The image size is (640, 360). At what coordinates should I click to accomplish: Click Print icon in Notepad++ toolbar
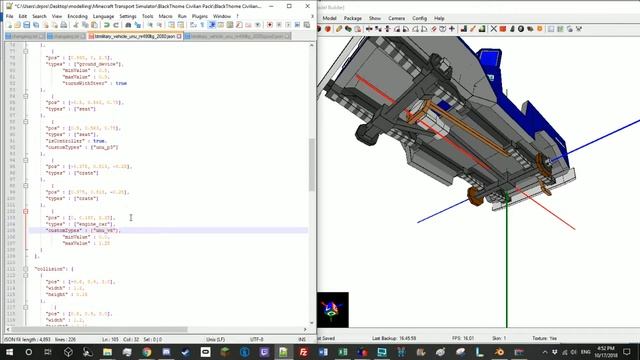coord(64,25)
